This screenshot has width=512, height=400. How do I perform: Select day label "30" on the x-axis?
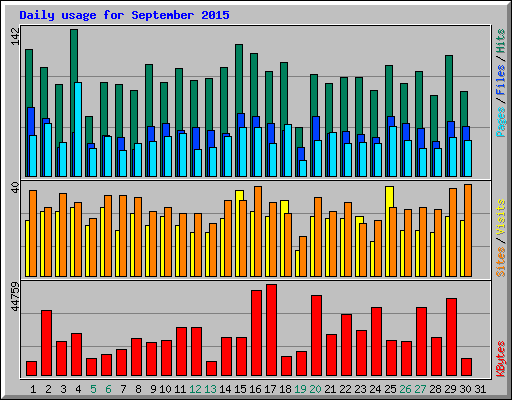pyautogui.click(x=465, y=389)
